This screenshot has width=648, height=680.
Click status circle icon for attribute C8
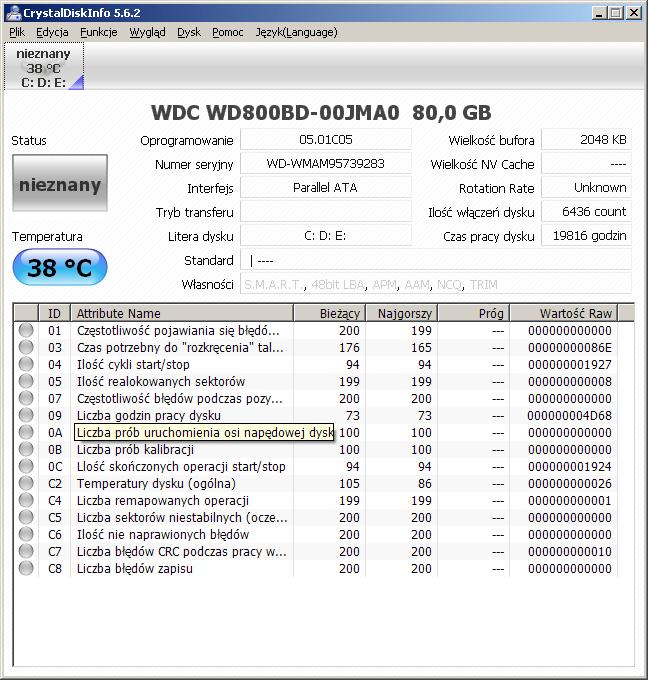26,568
